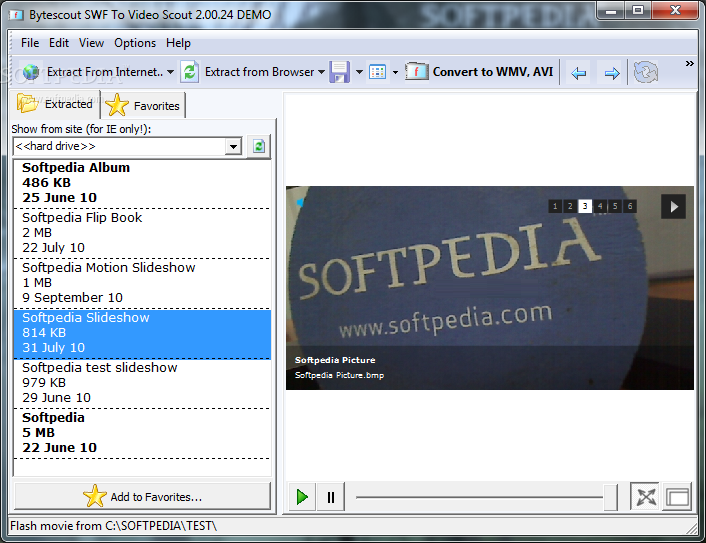Click Convert to WMV, AVI button

pyautogui.click(x=480, y=72)
